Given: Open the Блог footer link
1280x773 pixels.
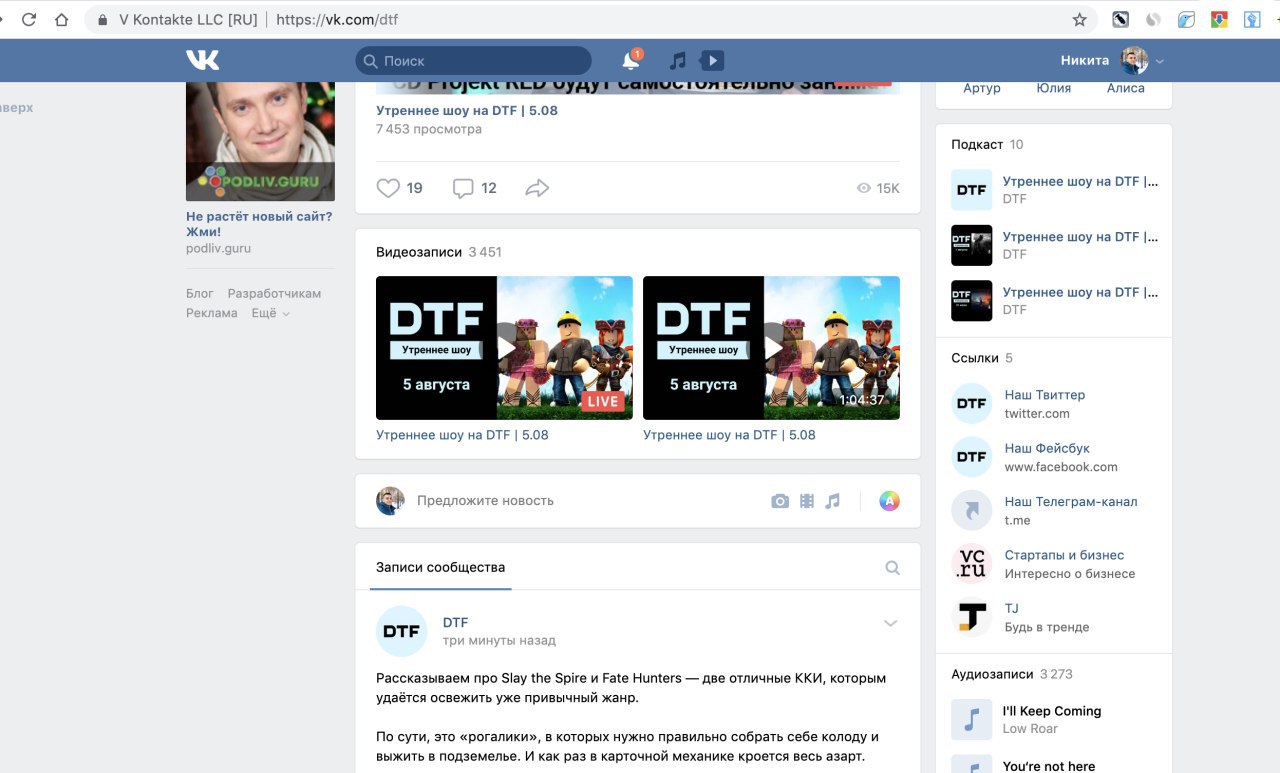Looking at the screenshot, I should point(200,293).
